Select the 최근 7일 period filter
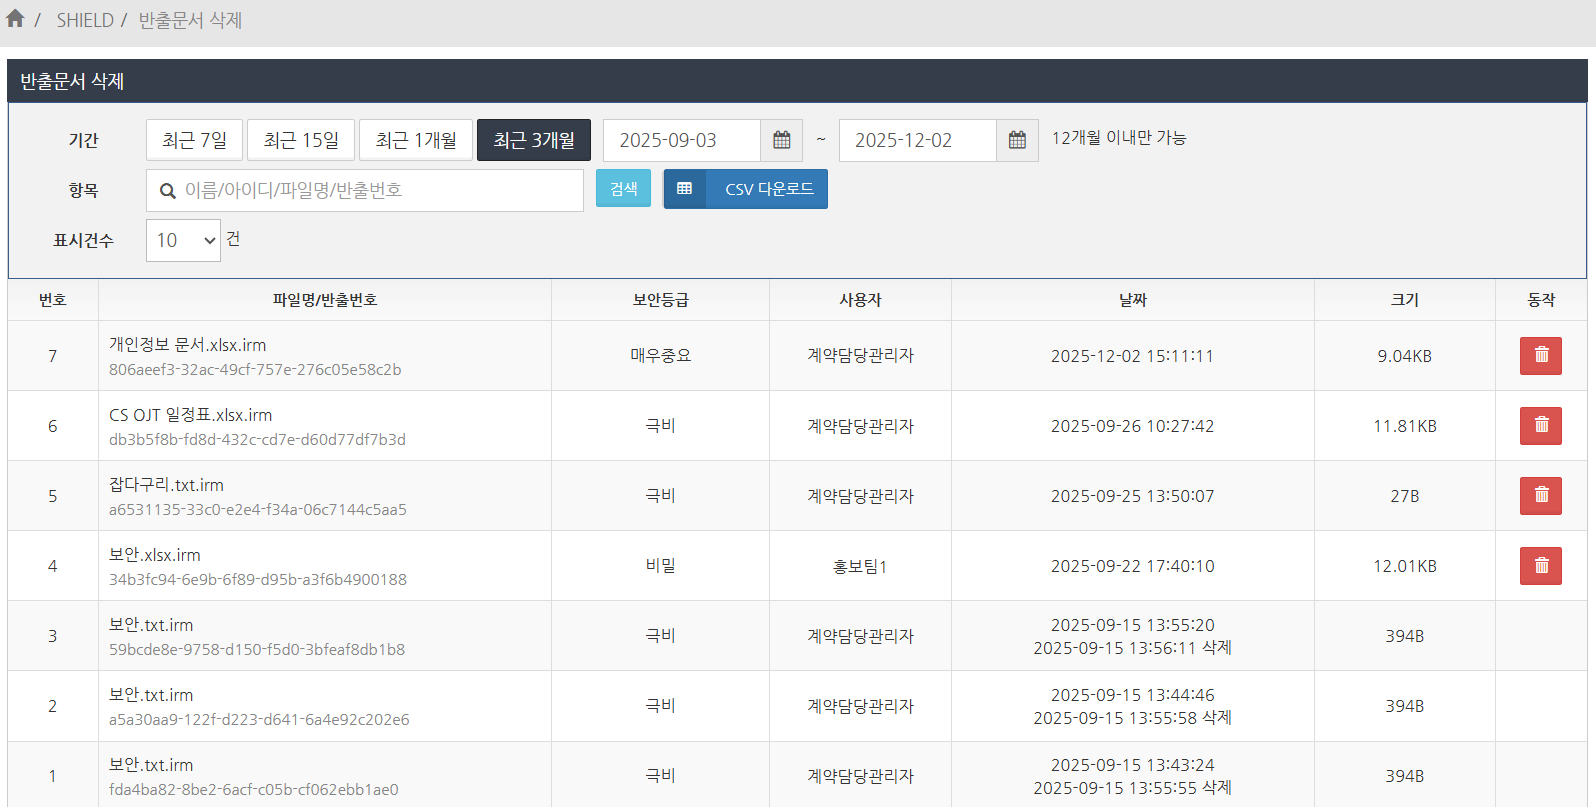 pyautogui.click(x=194, y=140)
